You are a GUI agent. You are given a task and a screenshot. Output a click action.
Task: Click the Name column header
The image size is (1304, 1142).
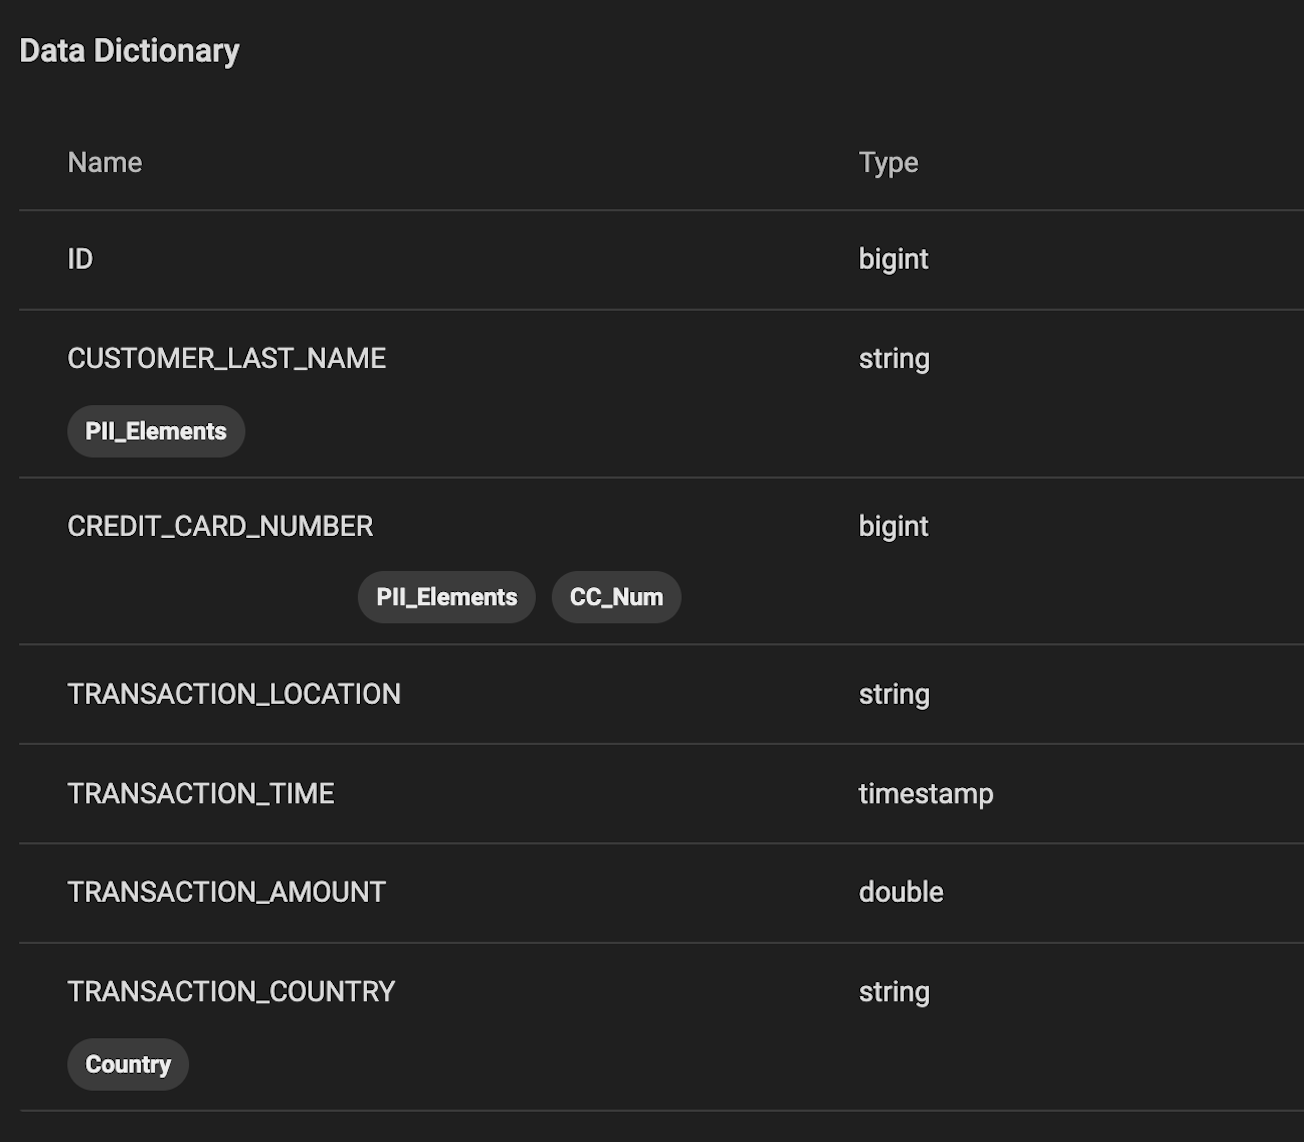pos(105,162)
